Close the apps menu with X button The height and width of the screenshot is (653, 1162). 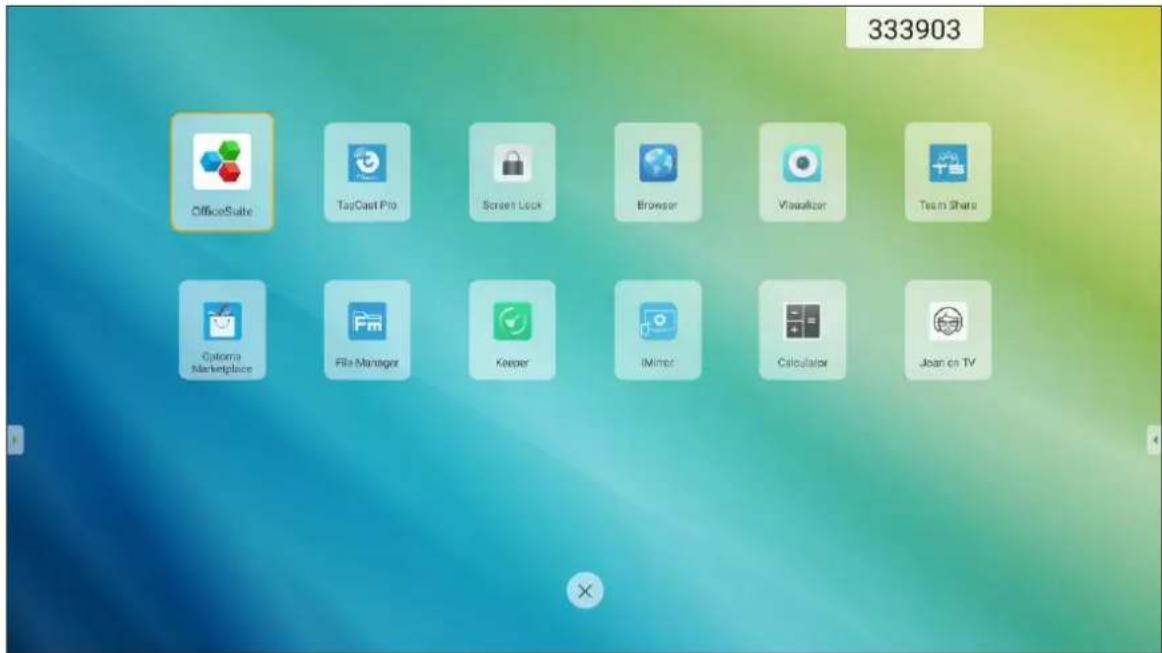click(x=585, y=591)
